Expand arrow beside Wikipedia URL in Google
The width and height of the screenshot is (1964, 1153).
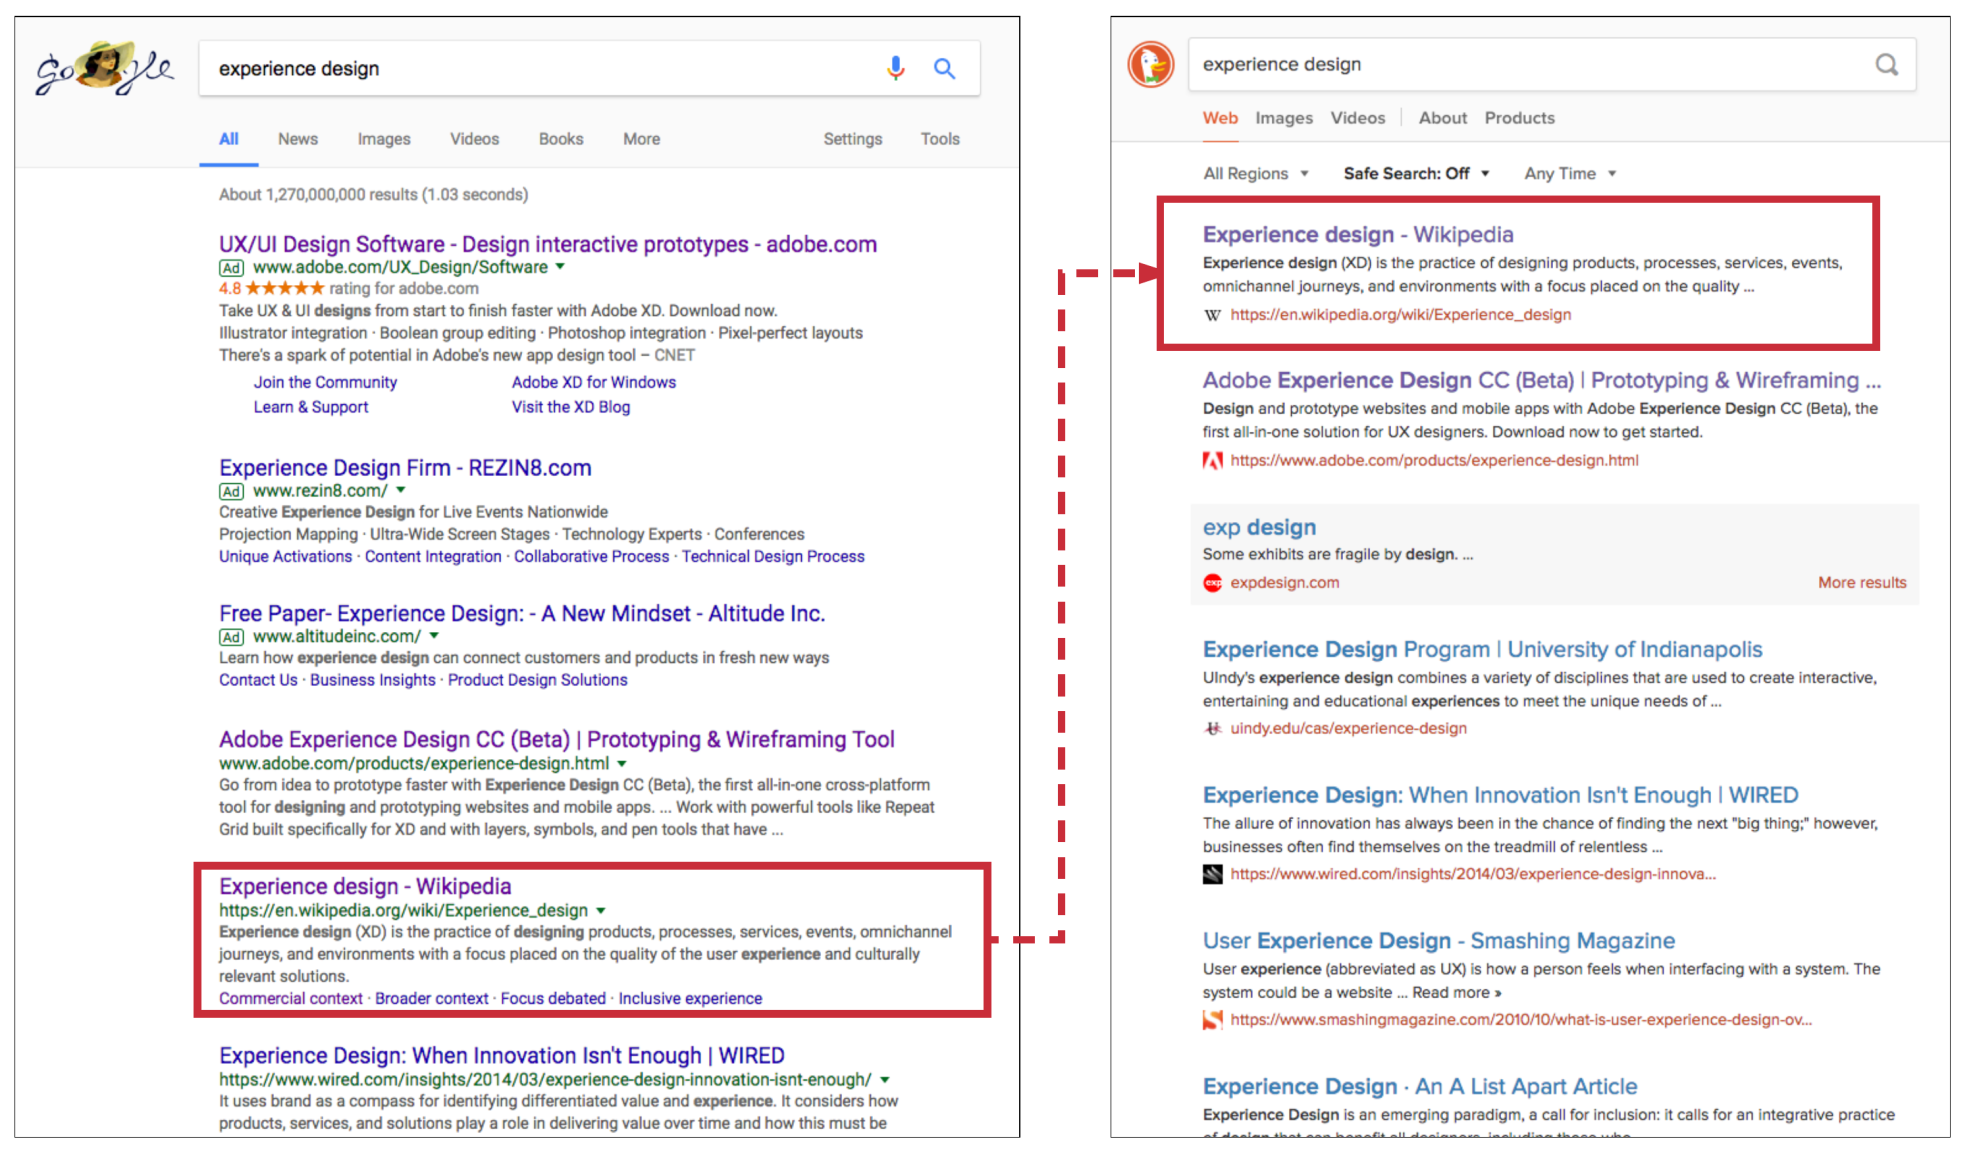tap(601, 911)
